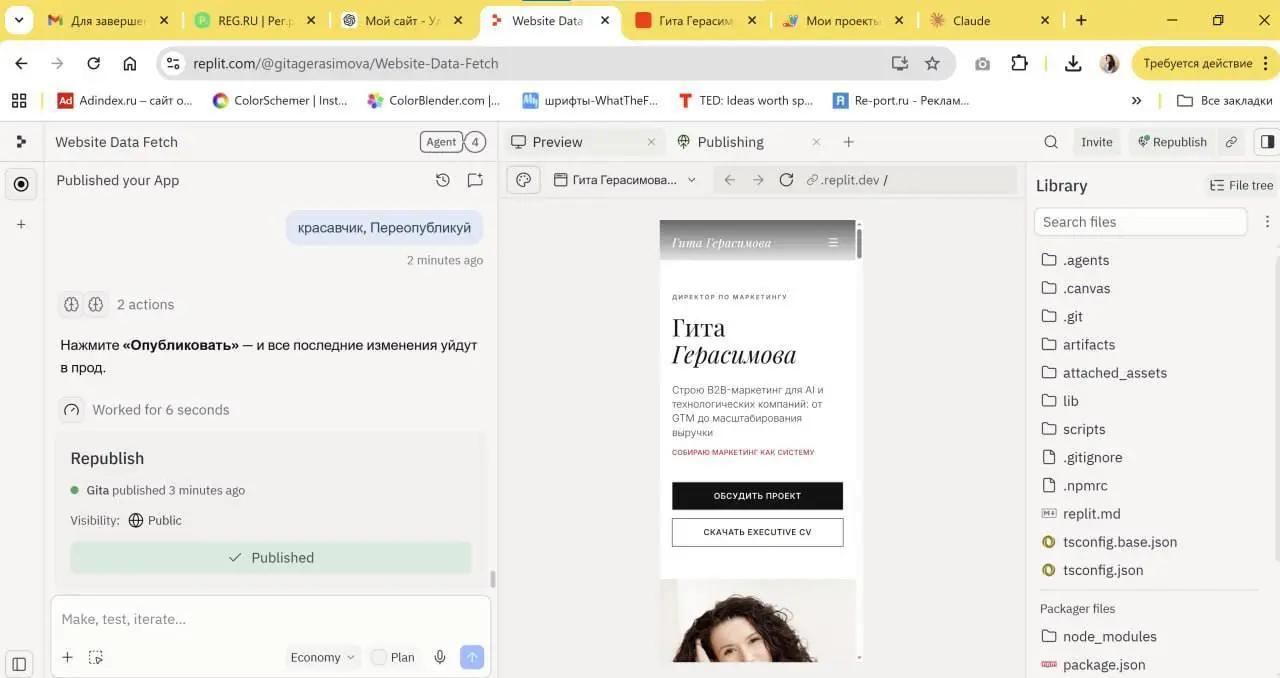Viewport: 1280px width, 678px height.
Task: Click the site preview scrollbar thumb
Action: tap(859, 243)
